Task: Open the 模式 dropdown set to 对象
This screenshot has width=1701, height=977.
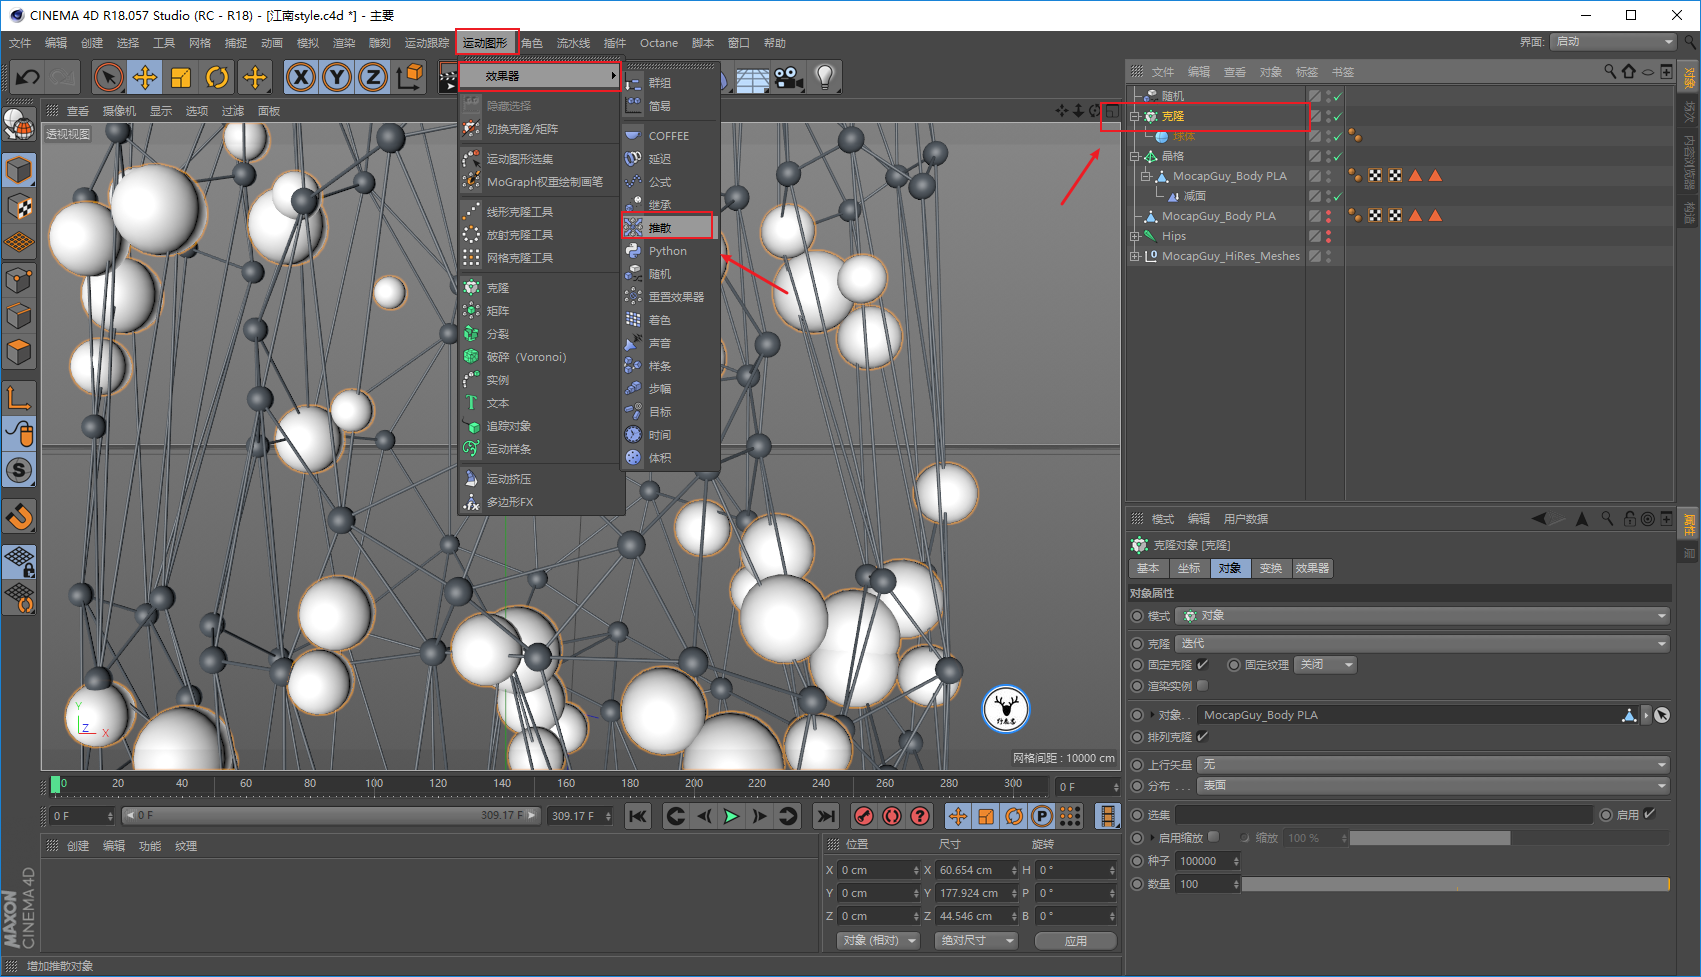Action: tap(1423, 616)
